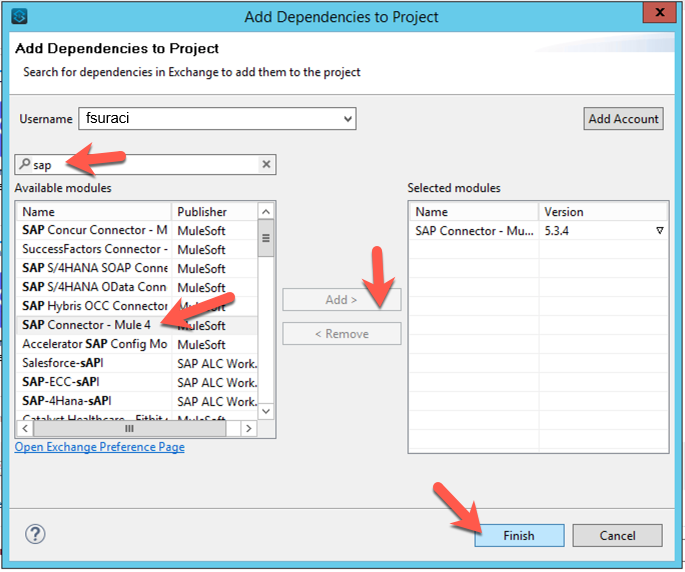Select SAP S/4HANA OData Connector row
The width and height of the screenshot is (685, 572).
click(x=137, y=287)
